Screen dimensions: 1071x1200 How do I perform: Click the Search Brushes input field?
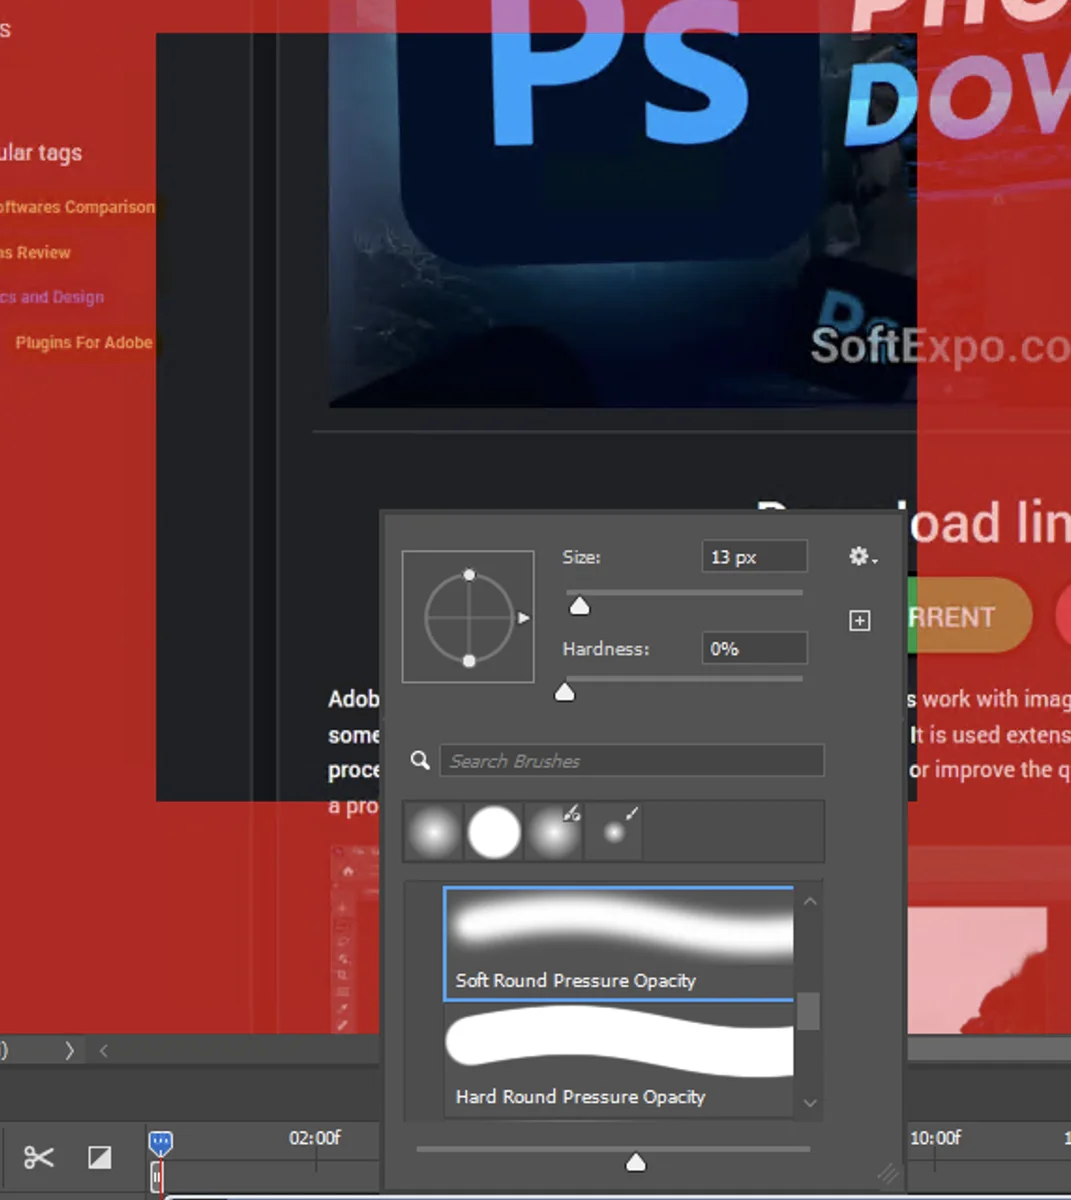tap(632, 760)
